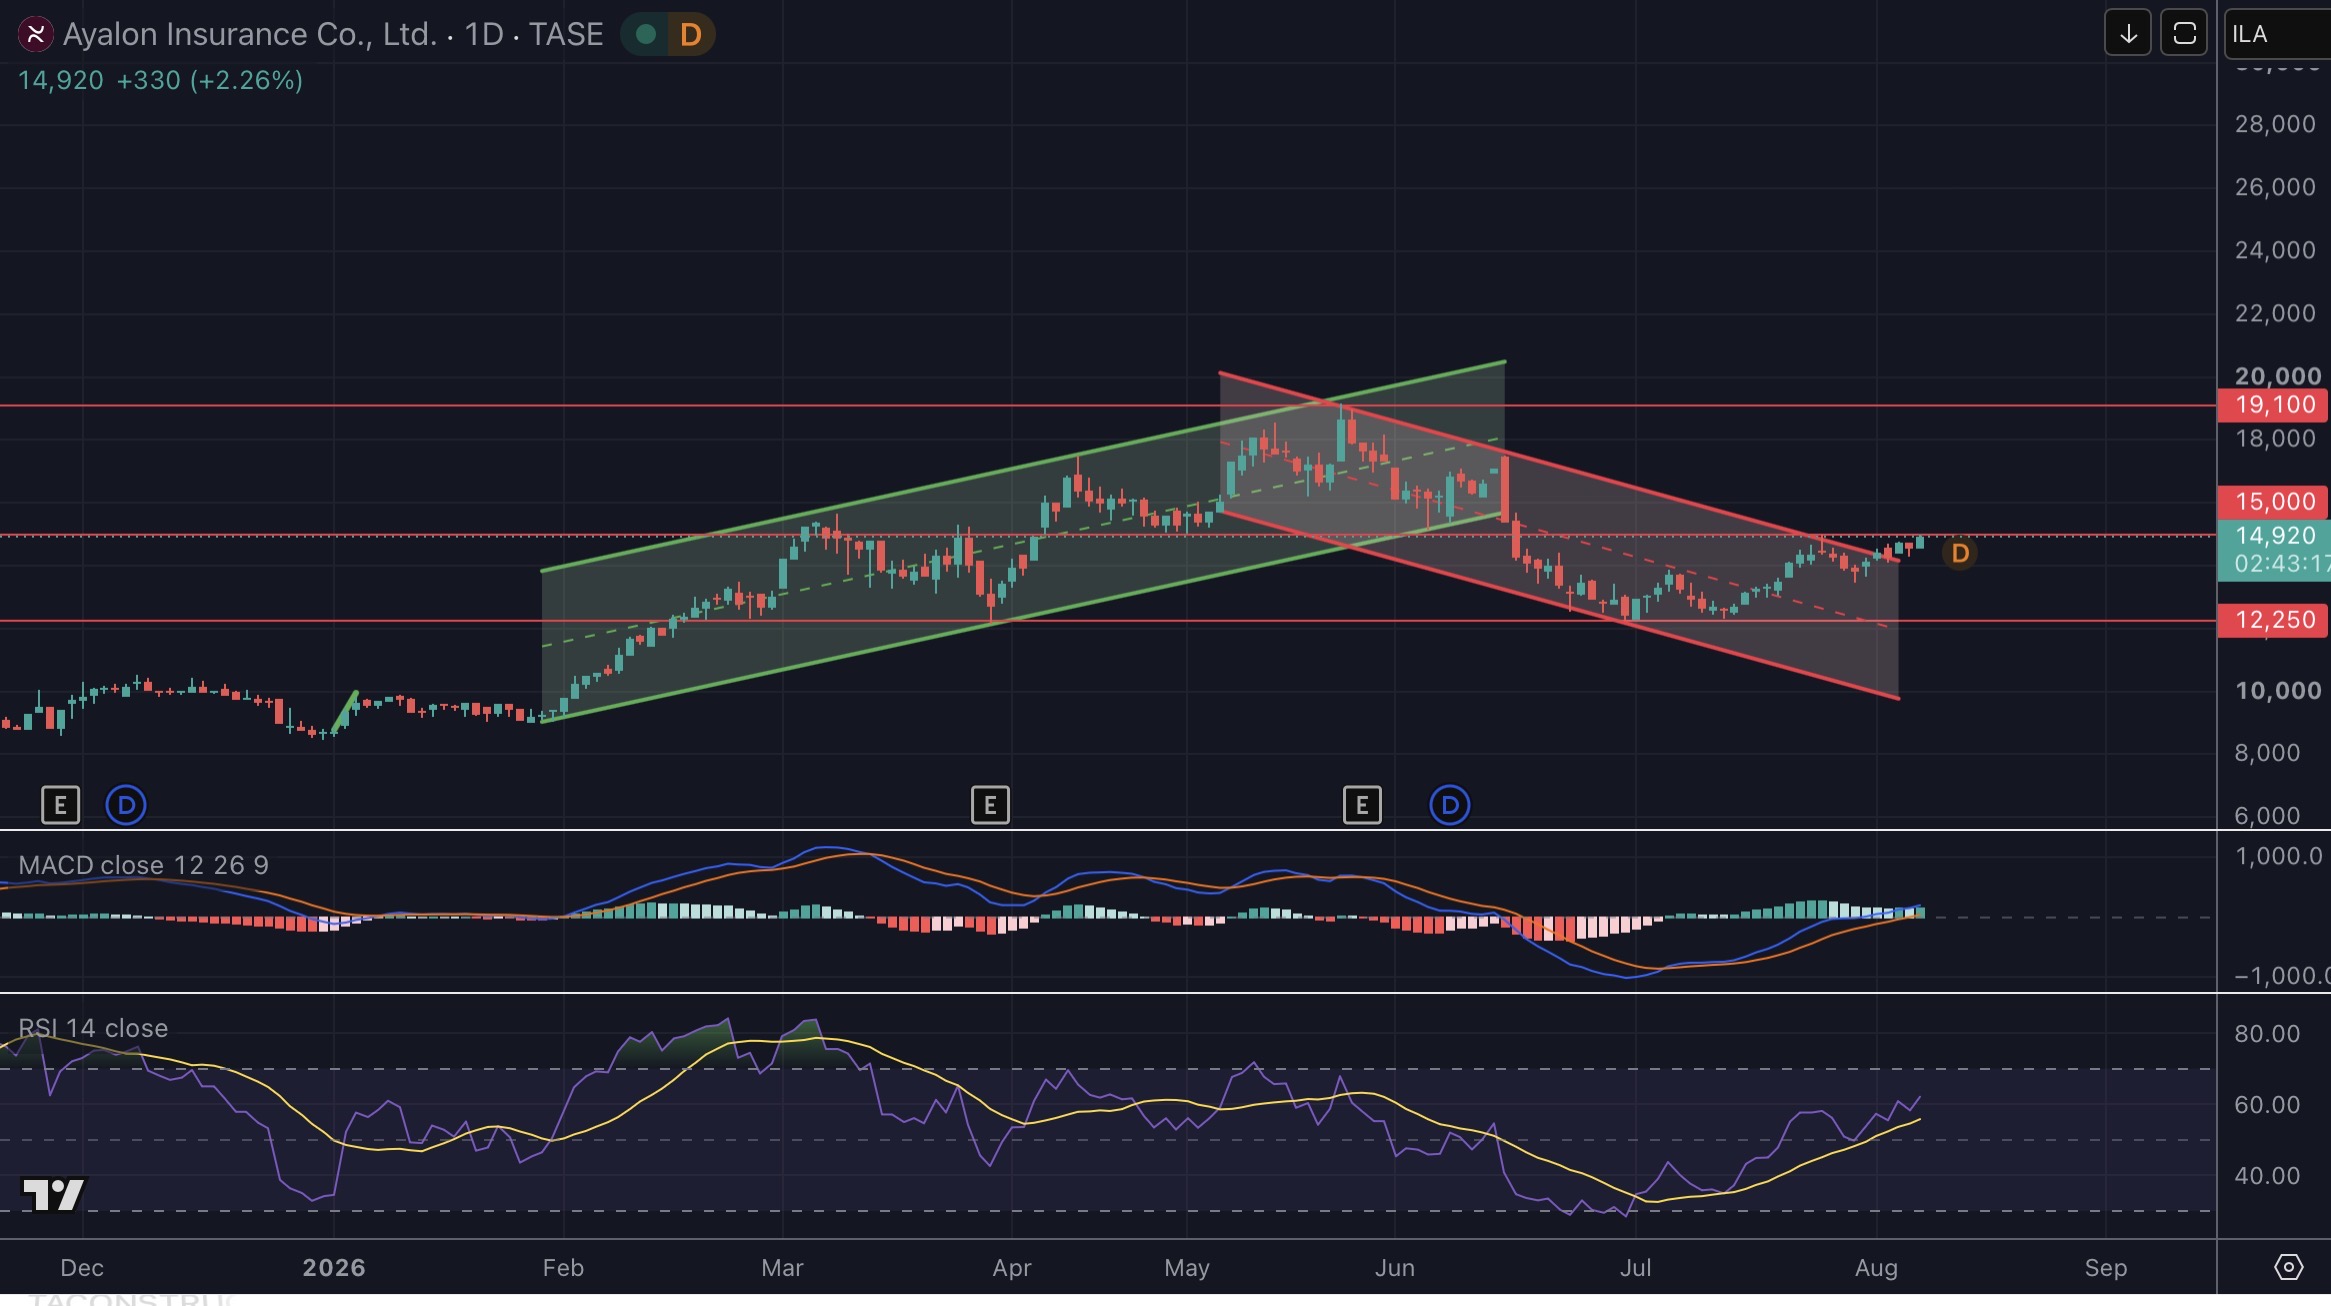Click 60.00 on the RSI scale
Image resolution: width=2331 pixels, height=1306 pixels.
tap(2267, 1105)
